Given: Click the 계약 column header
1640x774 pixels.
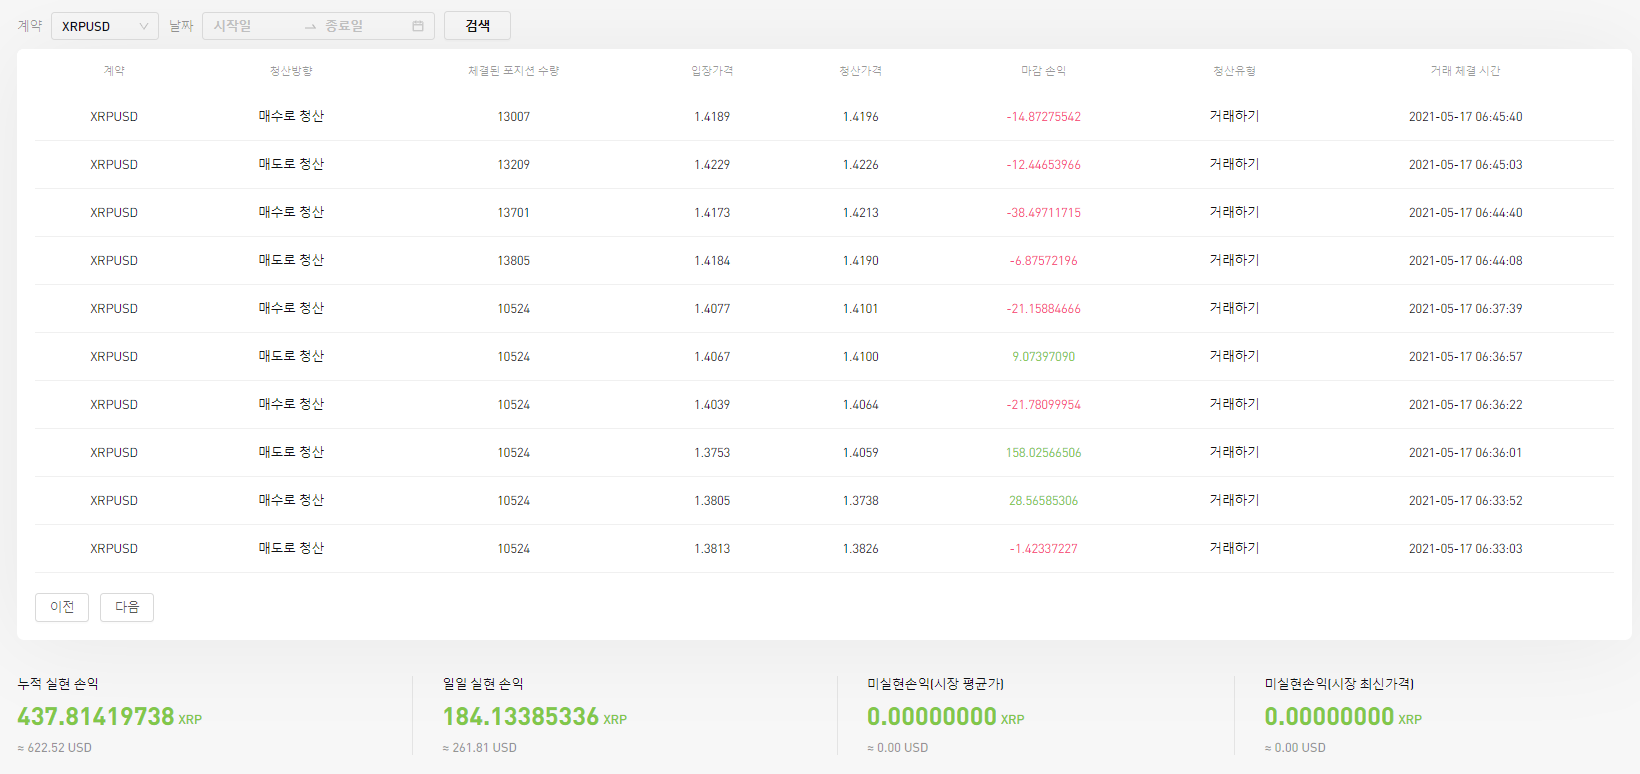Looking at the screenshot, I should coord(114,71).
